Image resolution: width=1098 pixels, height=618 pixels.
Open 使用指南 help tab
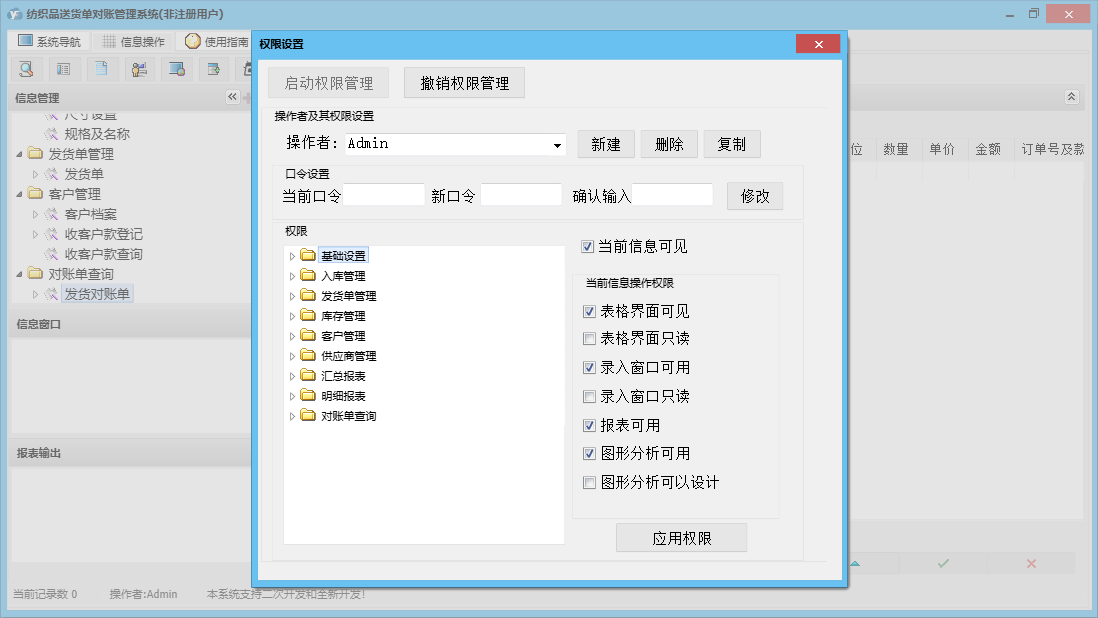(216, 41)
